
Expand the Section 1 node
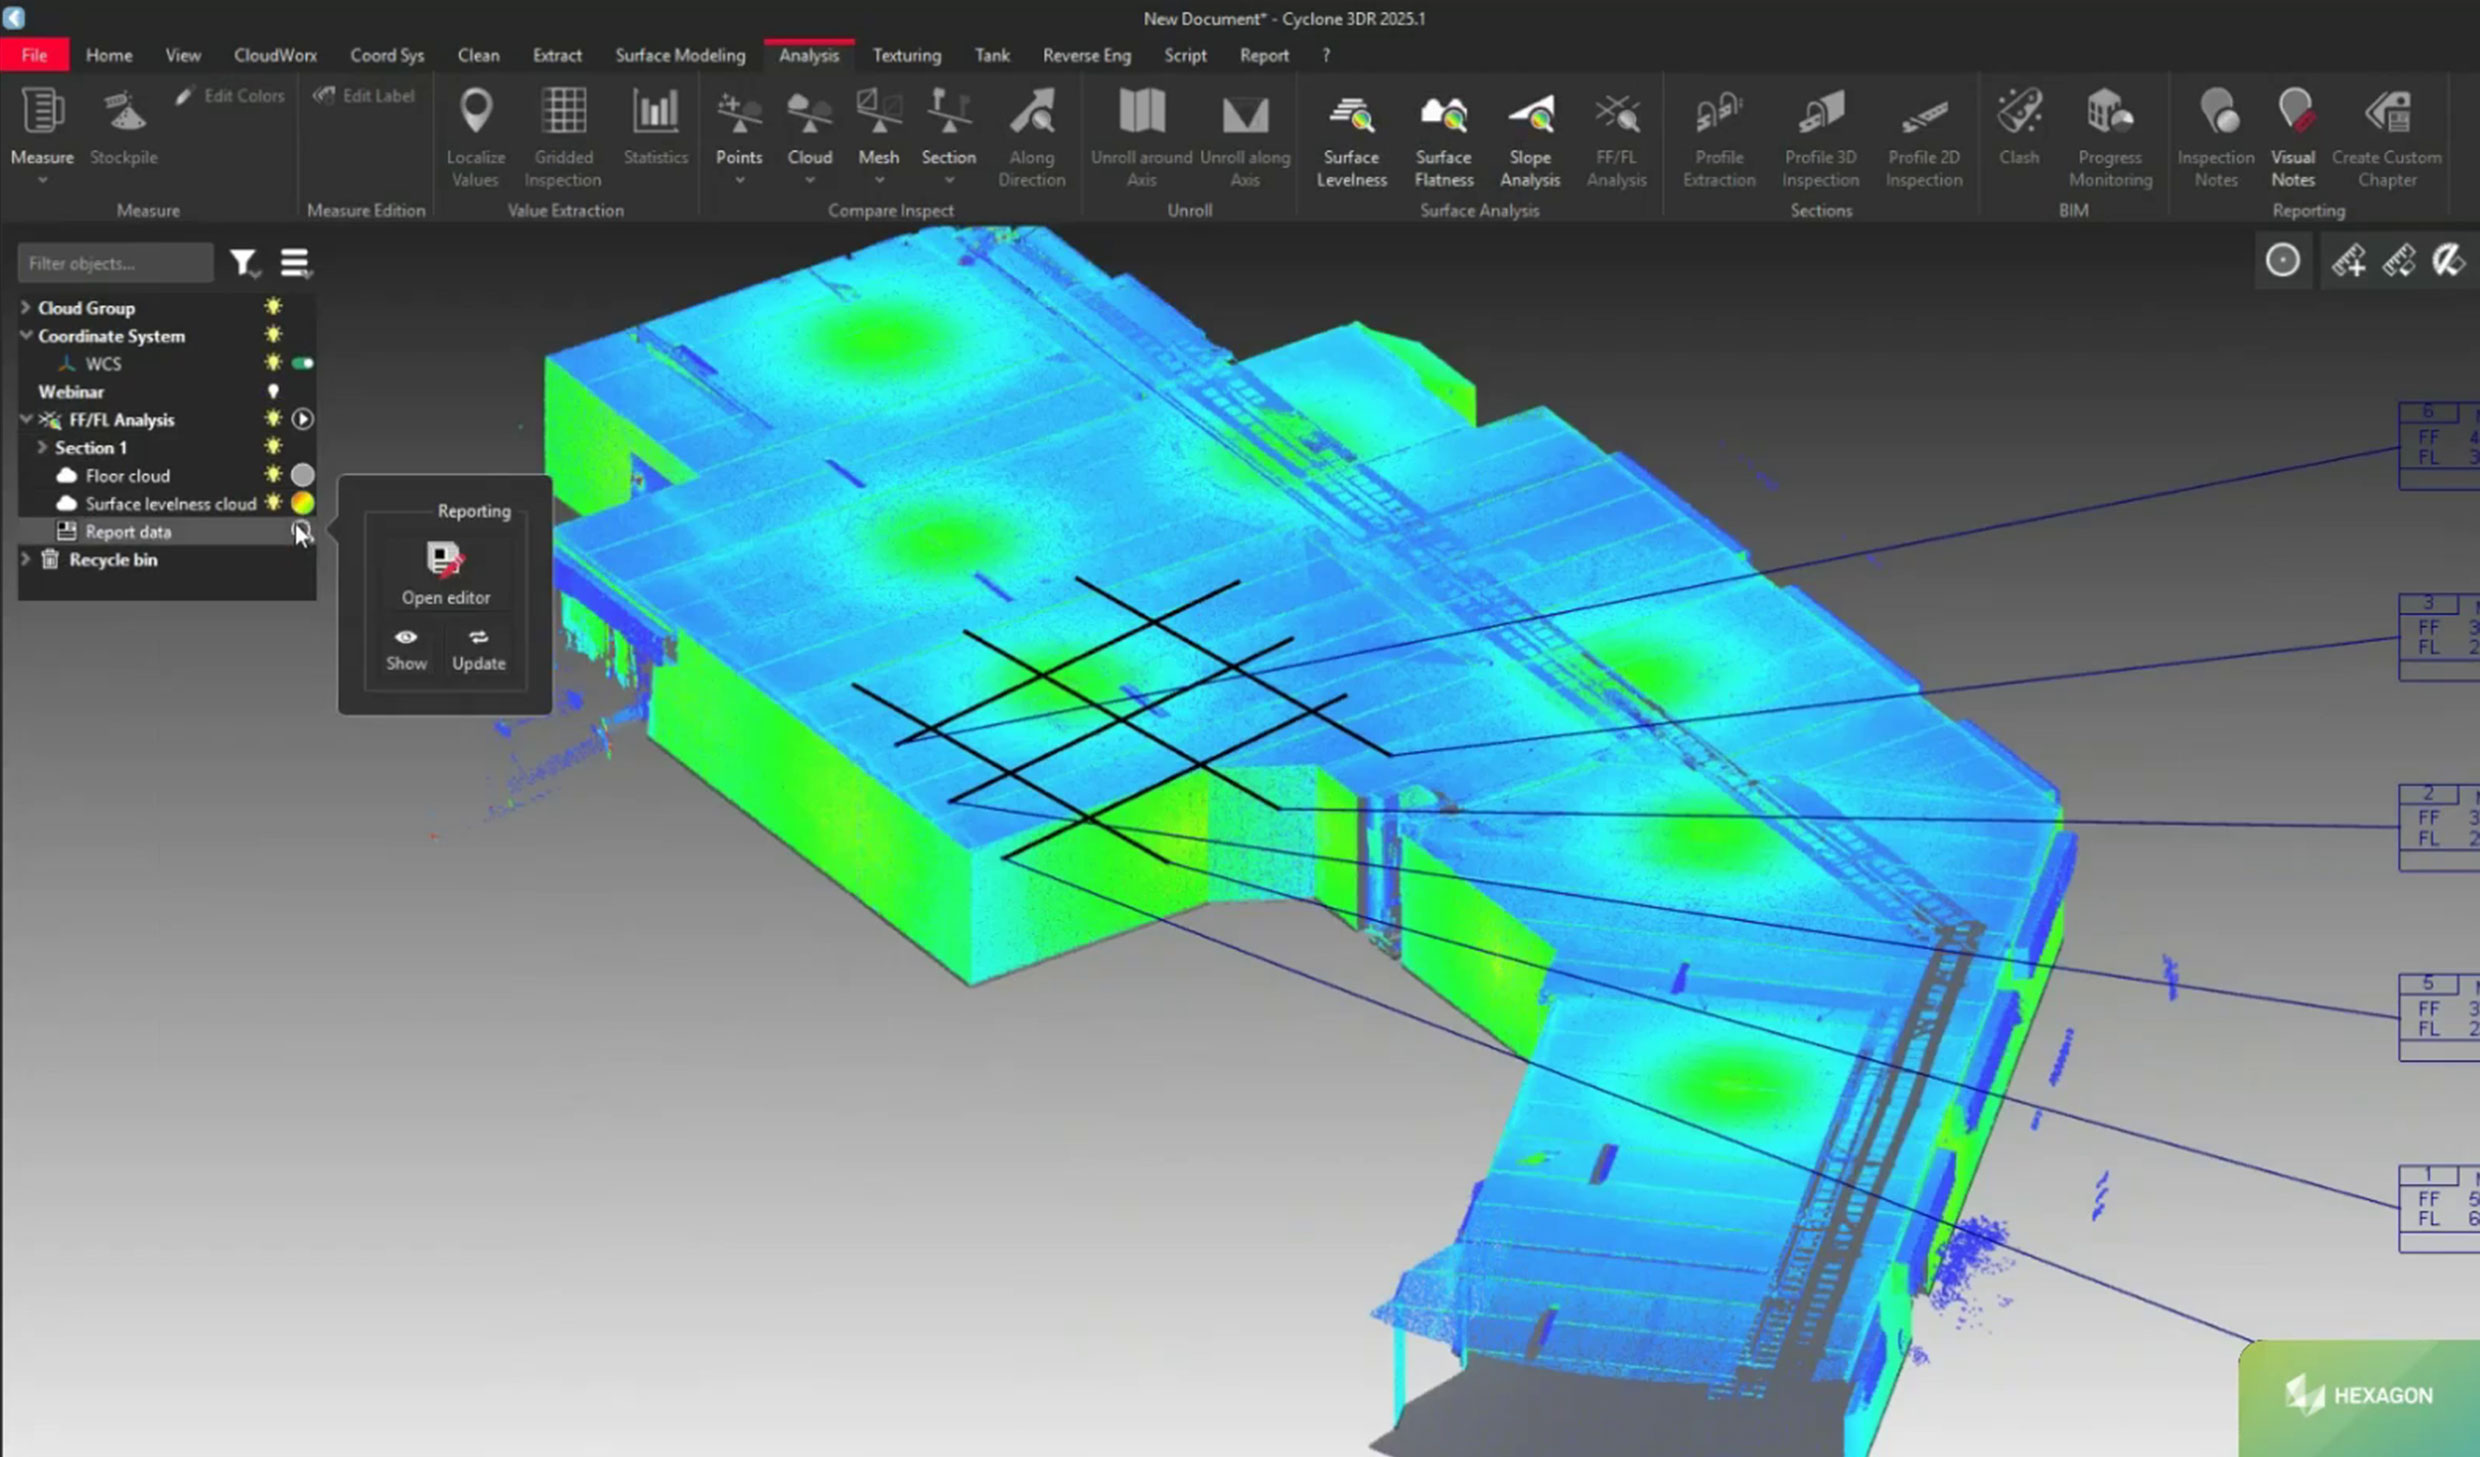click(x=43, y=448)
